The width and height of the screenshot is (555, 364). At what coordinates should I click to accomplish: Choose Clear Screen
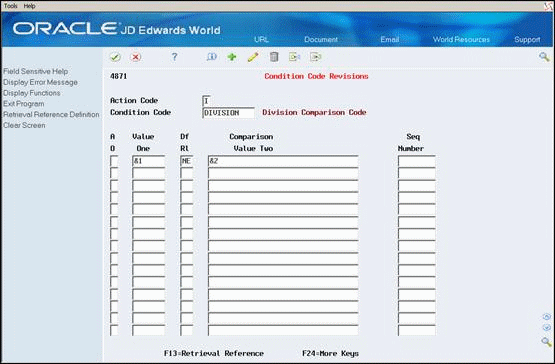(x=24, y=125)
